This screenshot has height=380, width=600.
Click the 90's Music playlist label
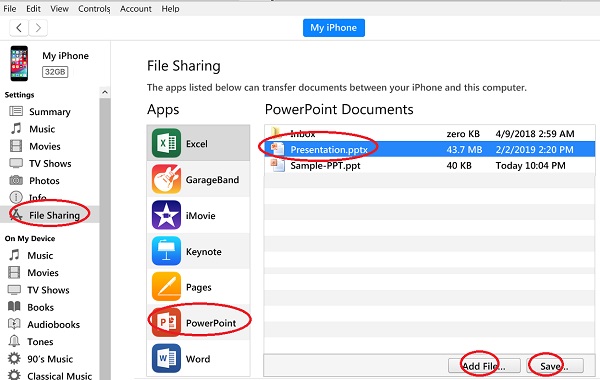(x=50, y=359)
